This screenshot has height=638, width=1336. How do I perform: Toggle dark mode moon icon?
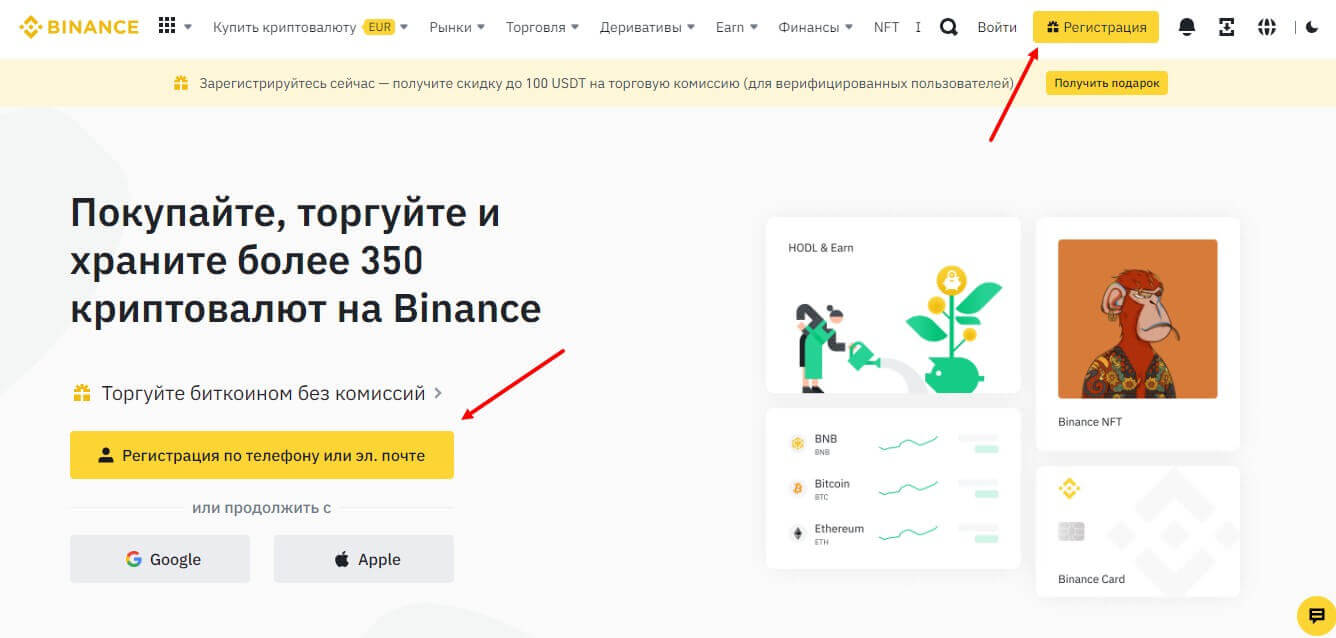(1312, 27)
